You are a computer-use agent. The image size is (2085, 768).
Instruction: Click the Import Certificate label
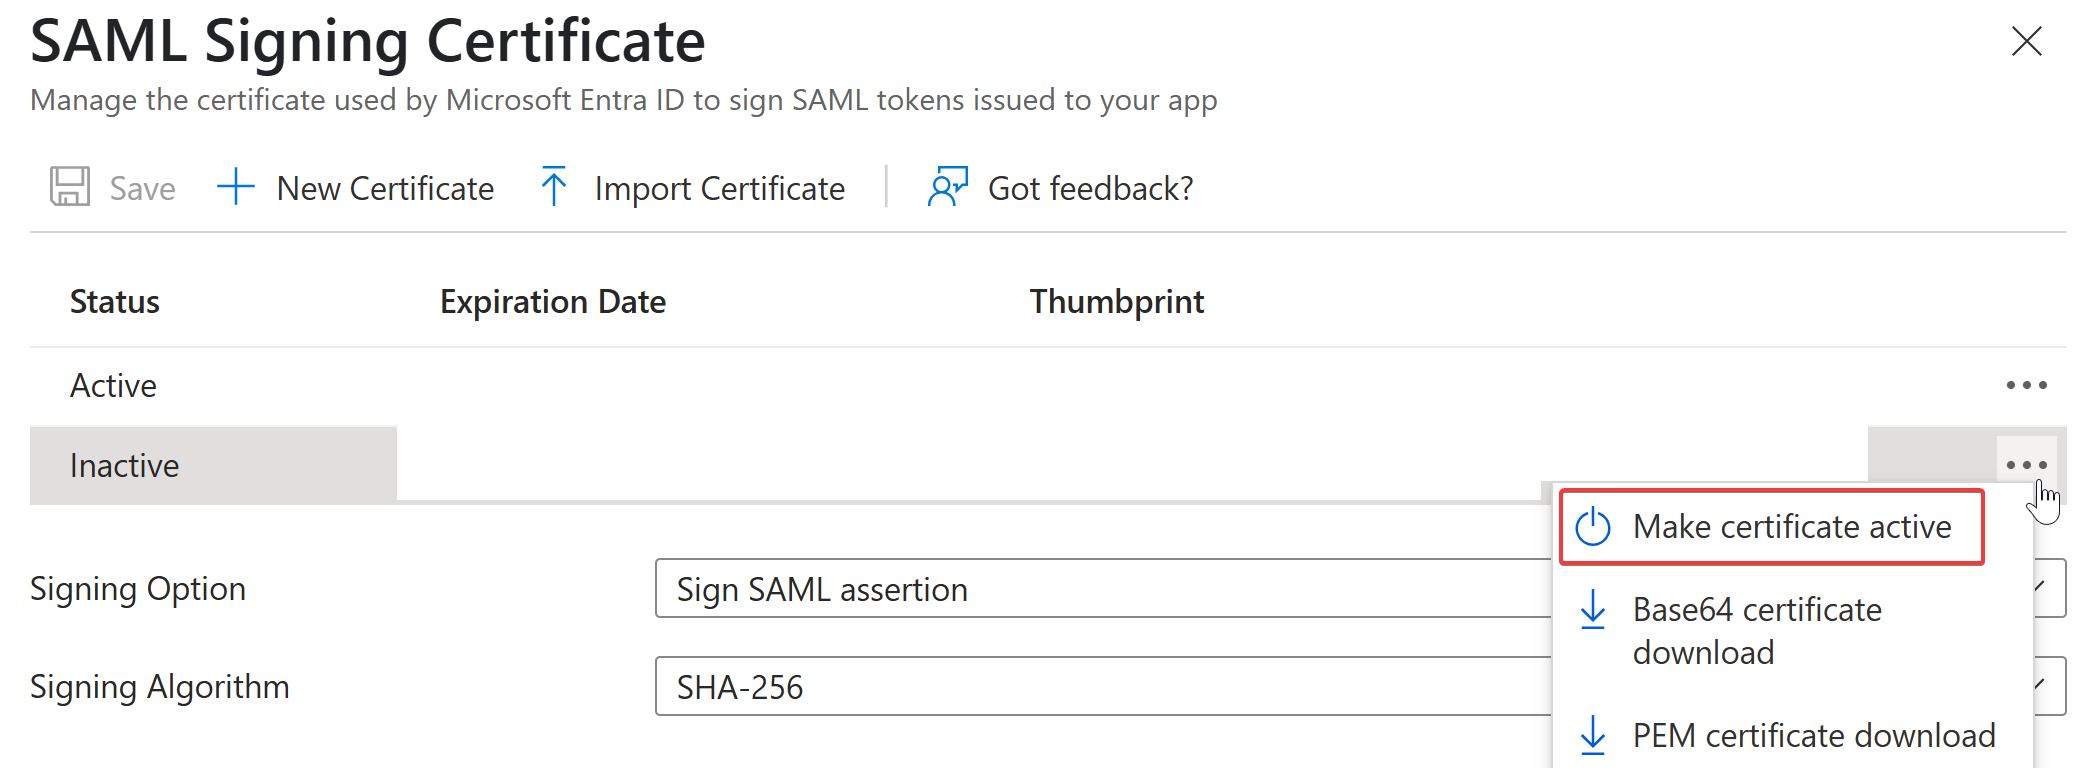(719, 189)
